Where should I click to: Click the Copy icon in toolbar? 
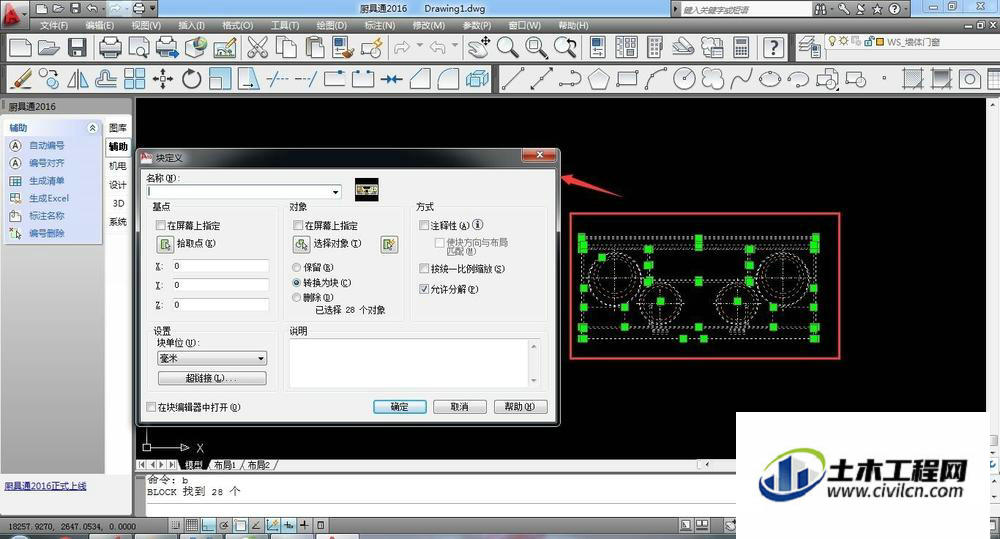pyautogui.click(x=286, y=47)
